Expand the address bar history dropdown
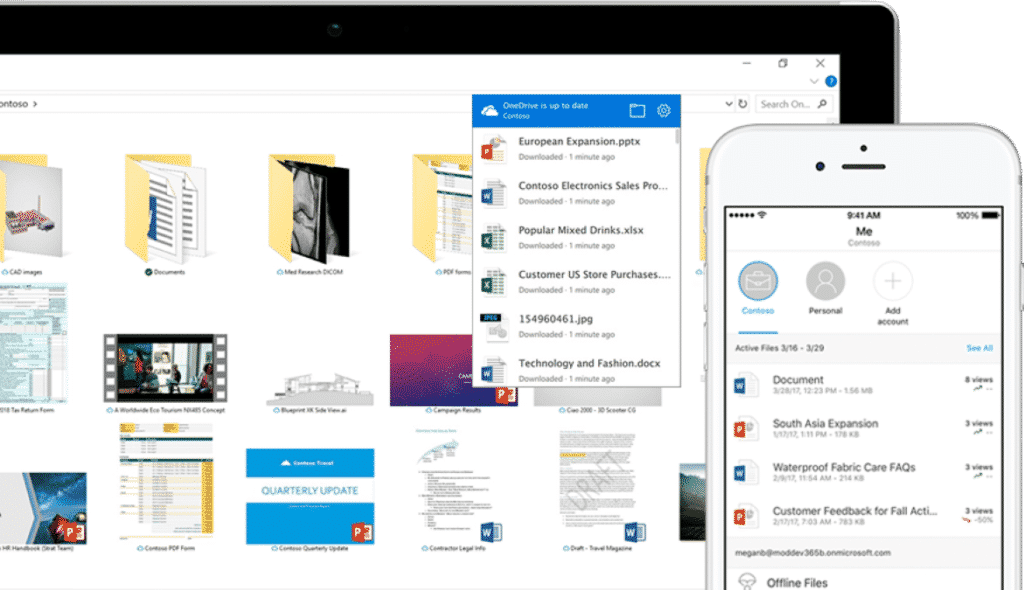Viewport: 1024px width, 590px height. click(729, 103)
